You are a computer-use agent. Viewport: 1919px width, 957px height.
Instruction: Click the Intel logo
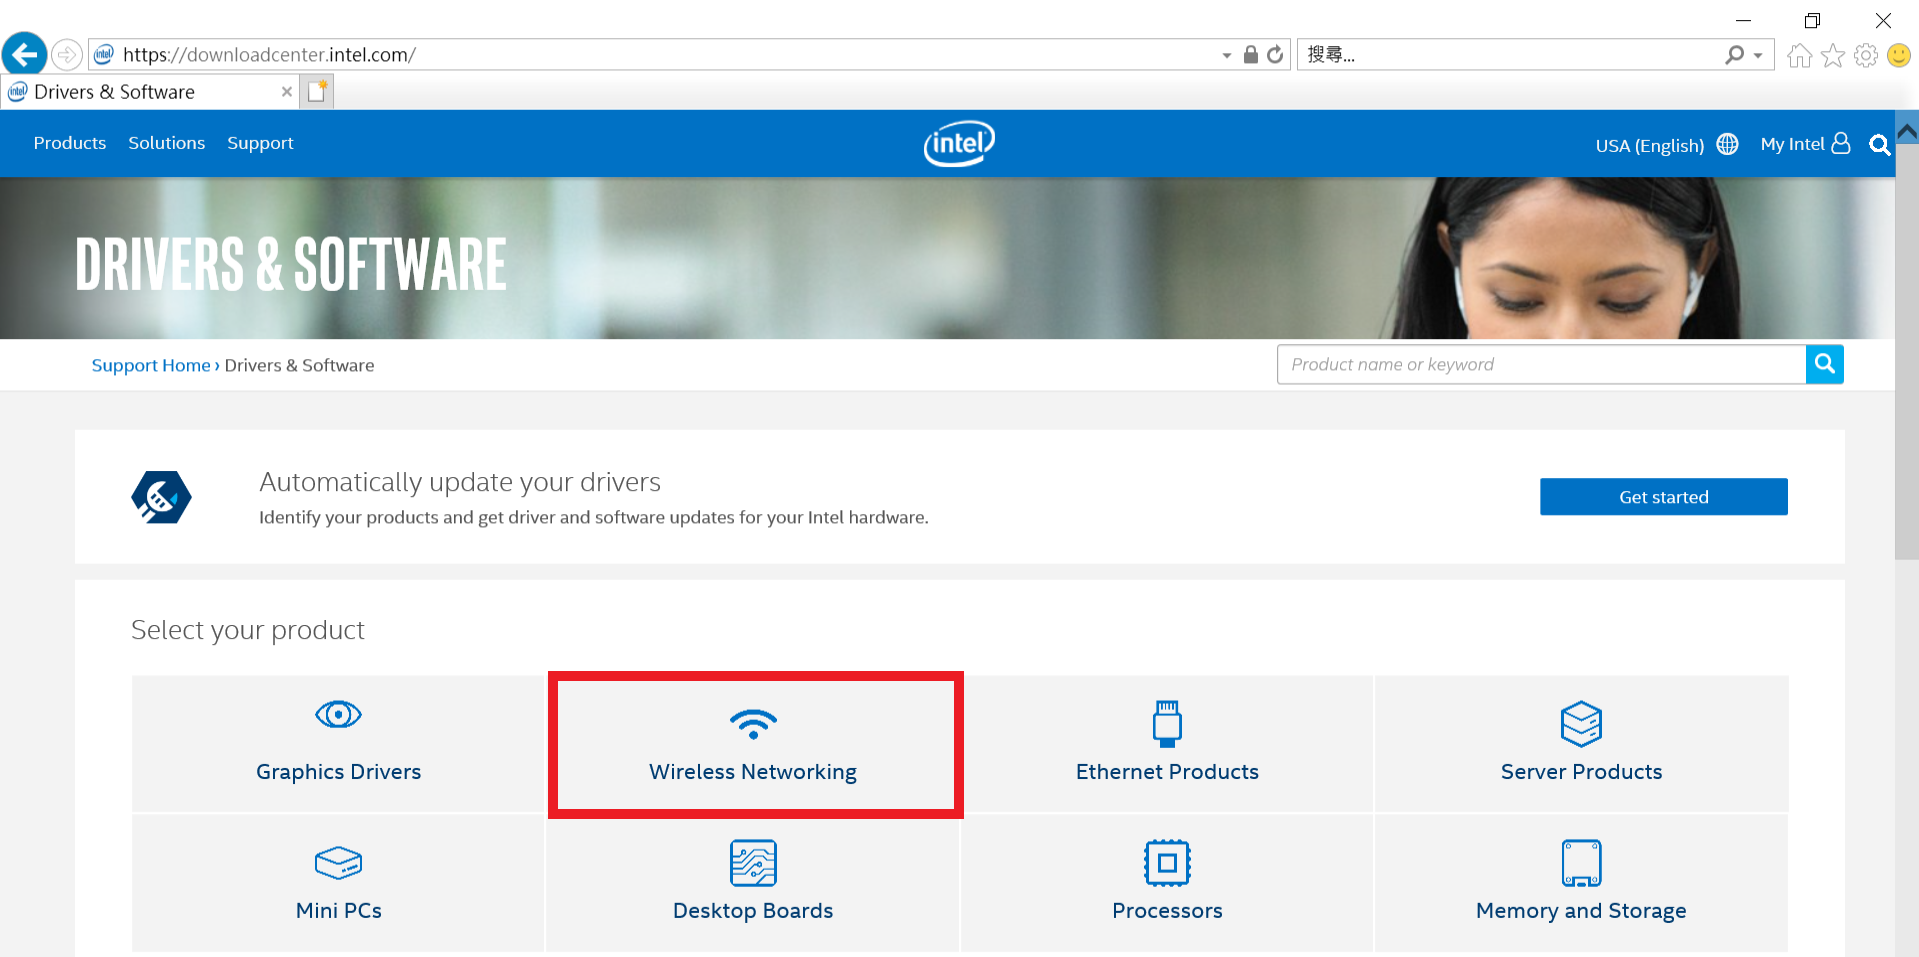(x=959, y=143)
